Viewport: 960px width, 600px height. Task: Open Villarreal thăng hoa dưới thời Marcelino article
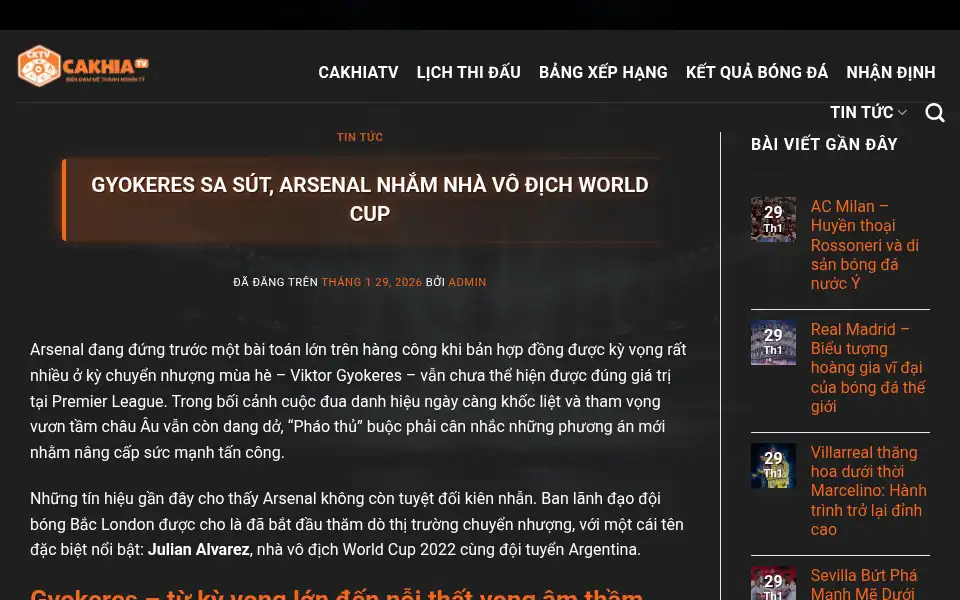[x=868, y=491]
